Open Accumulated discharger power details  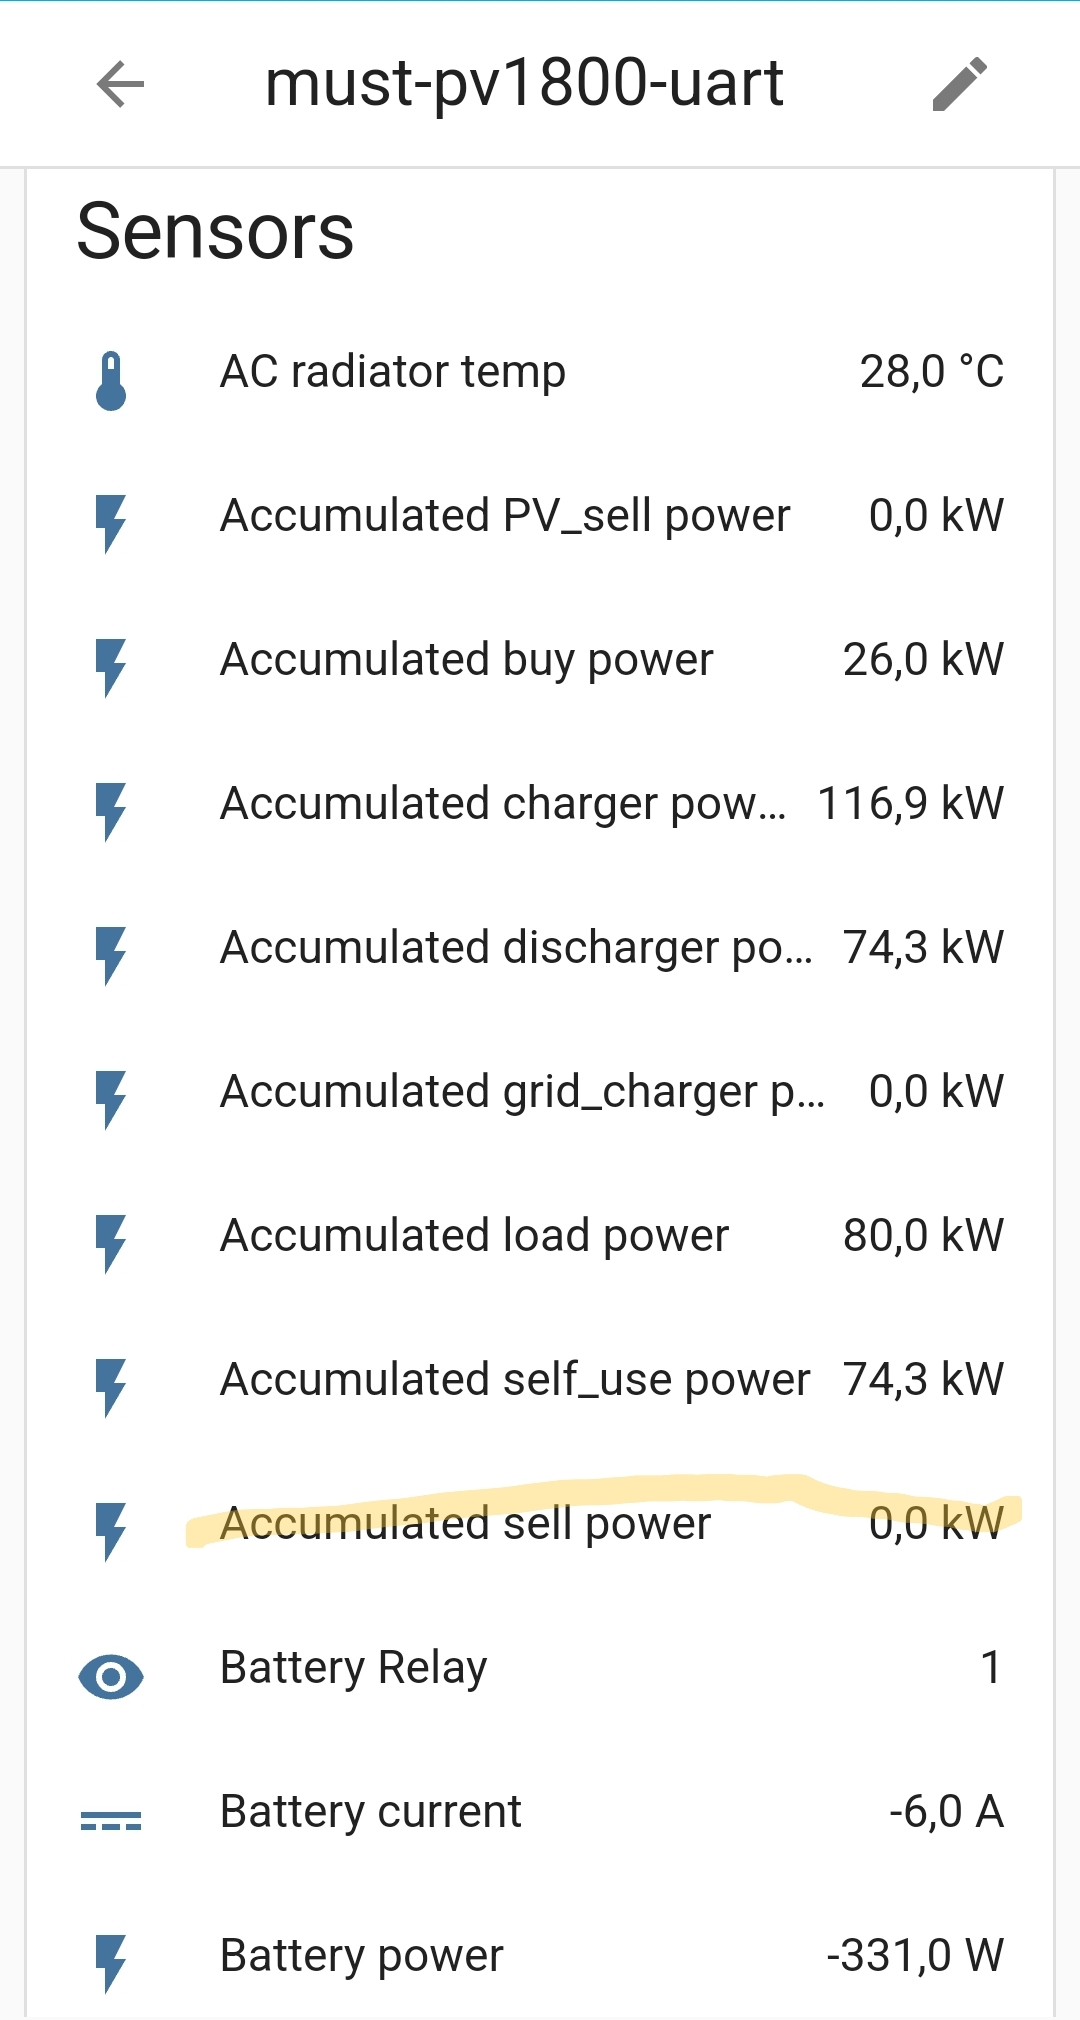coord(515,948)
